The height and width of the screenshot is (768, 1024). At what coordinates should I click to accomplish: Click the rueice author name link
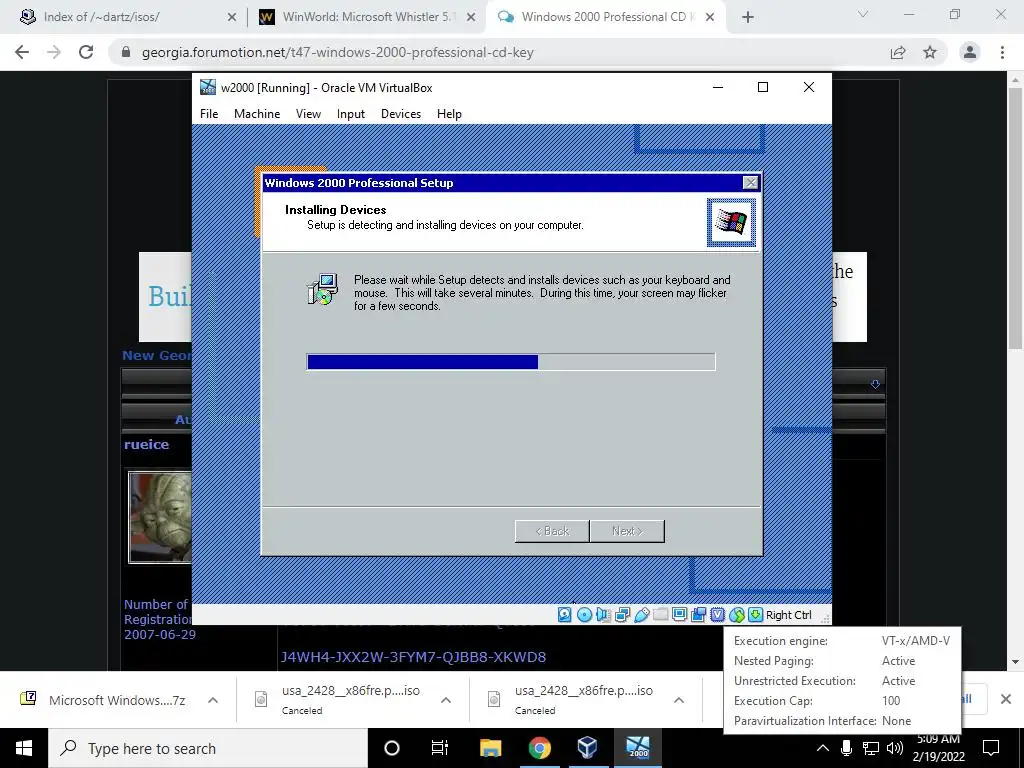[146, 444]
